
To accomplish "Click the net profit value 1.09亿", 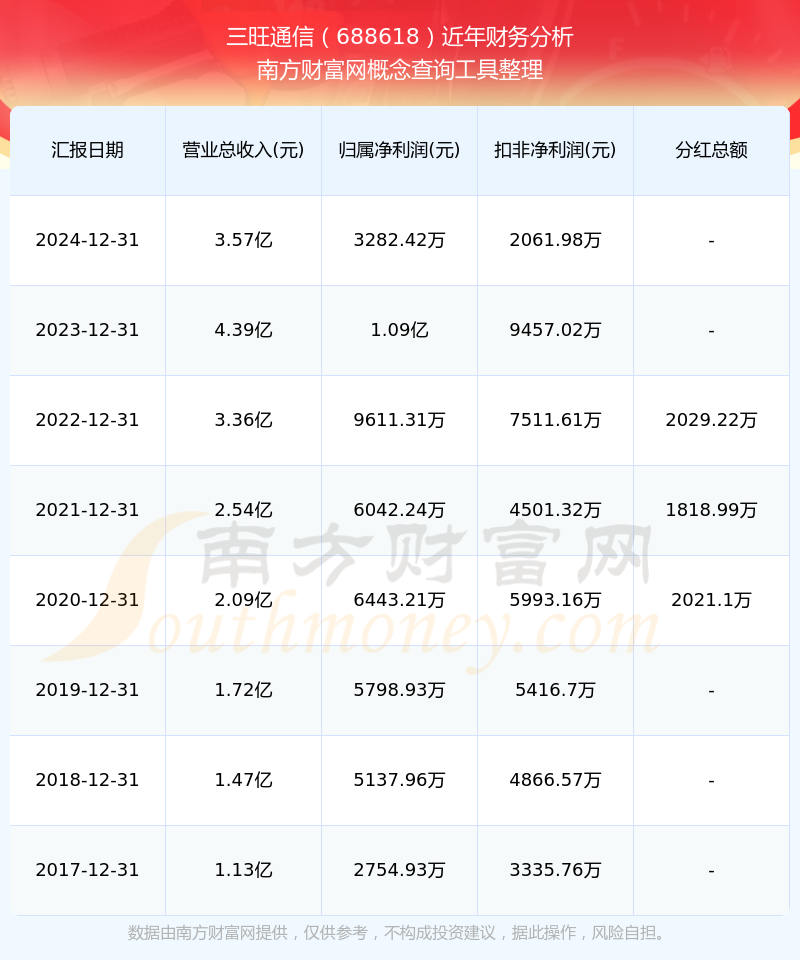I will point(400,330).
